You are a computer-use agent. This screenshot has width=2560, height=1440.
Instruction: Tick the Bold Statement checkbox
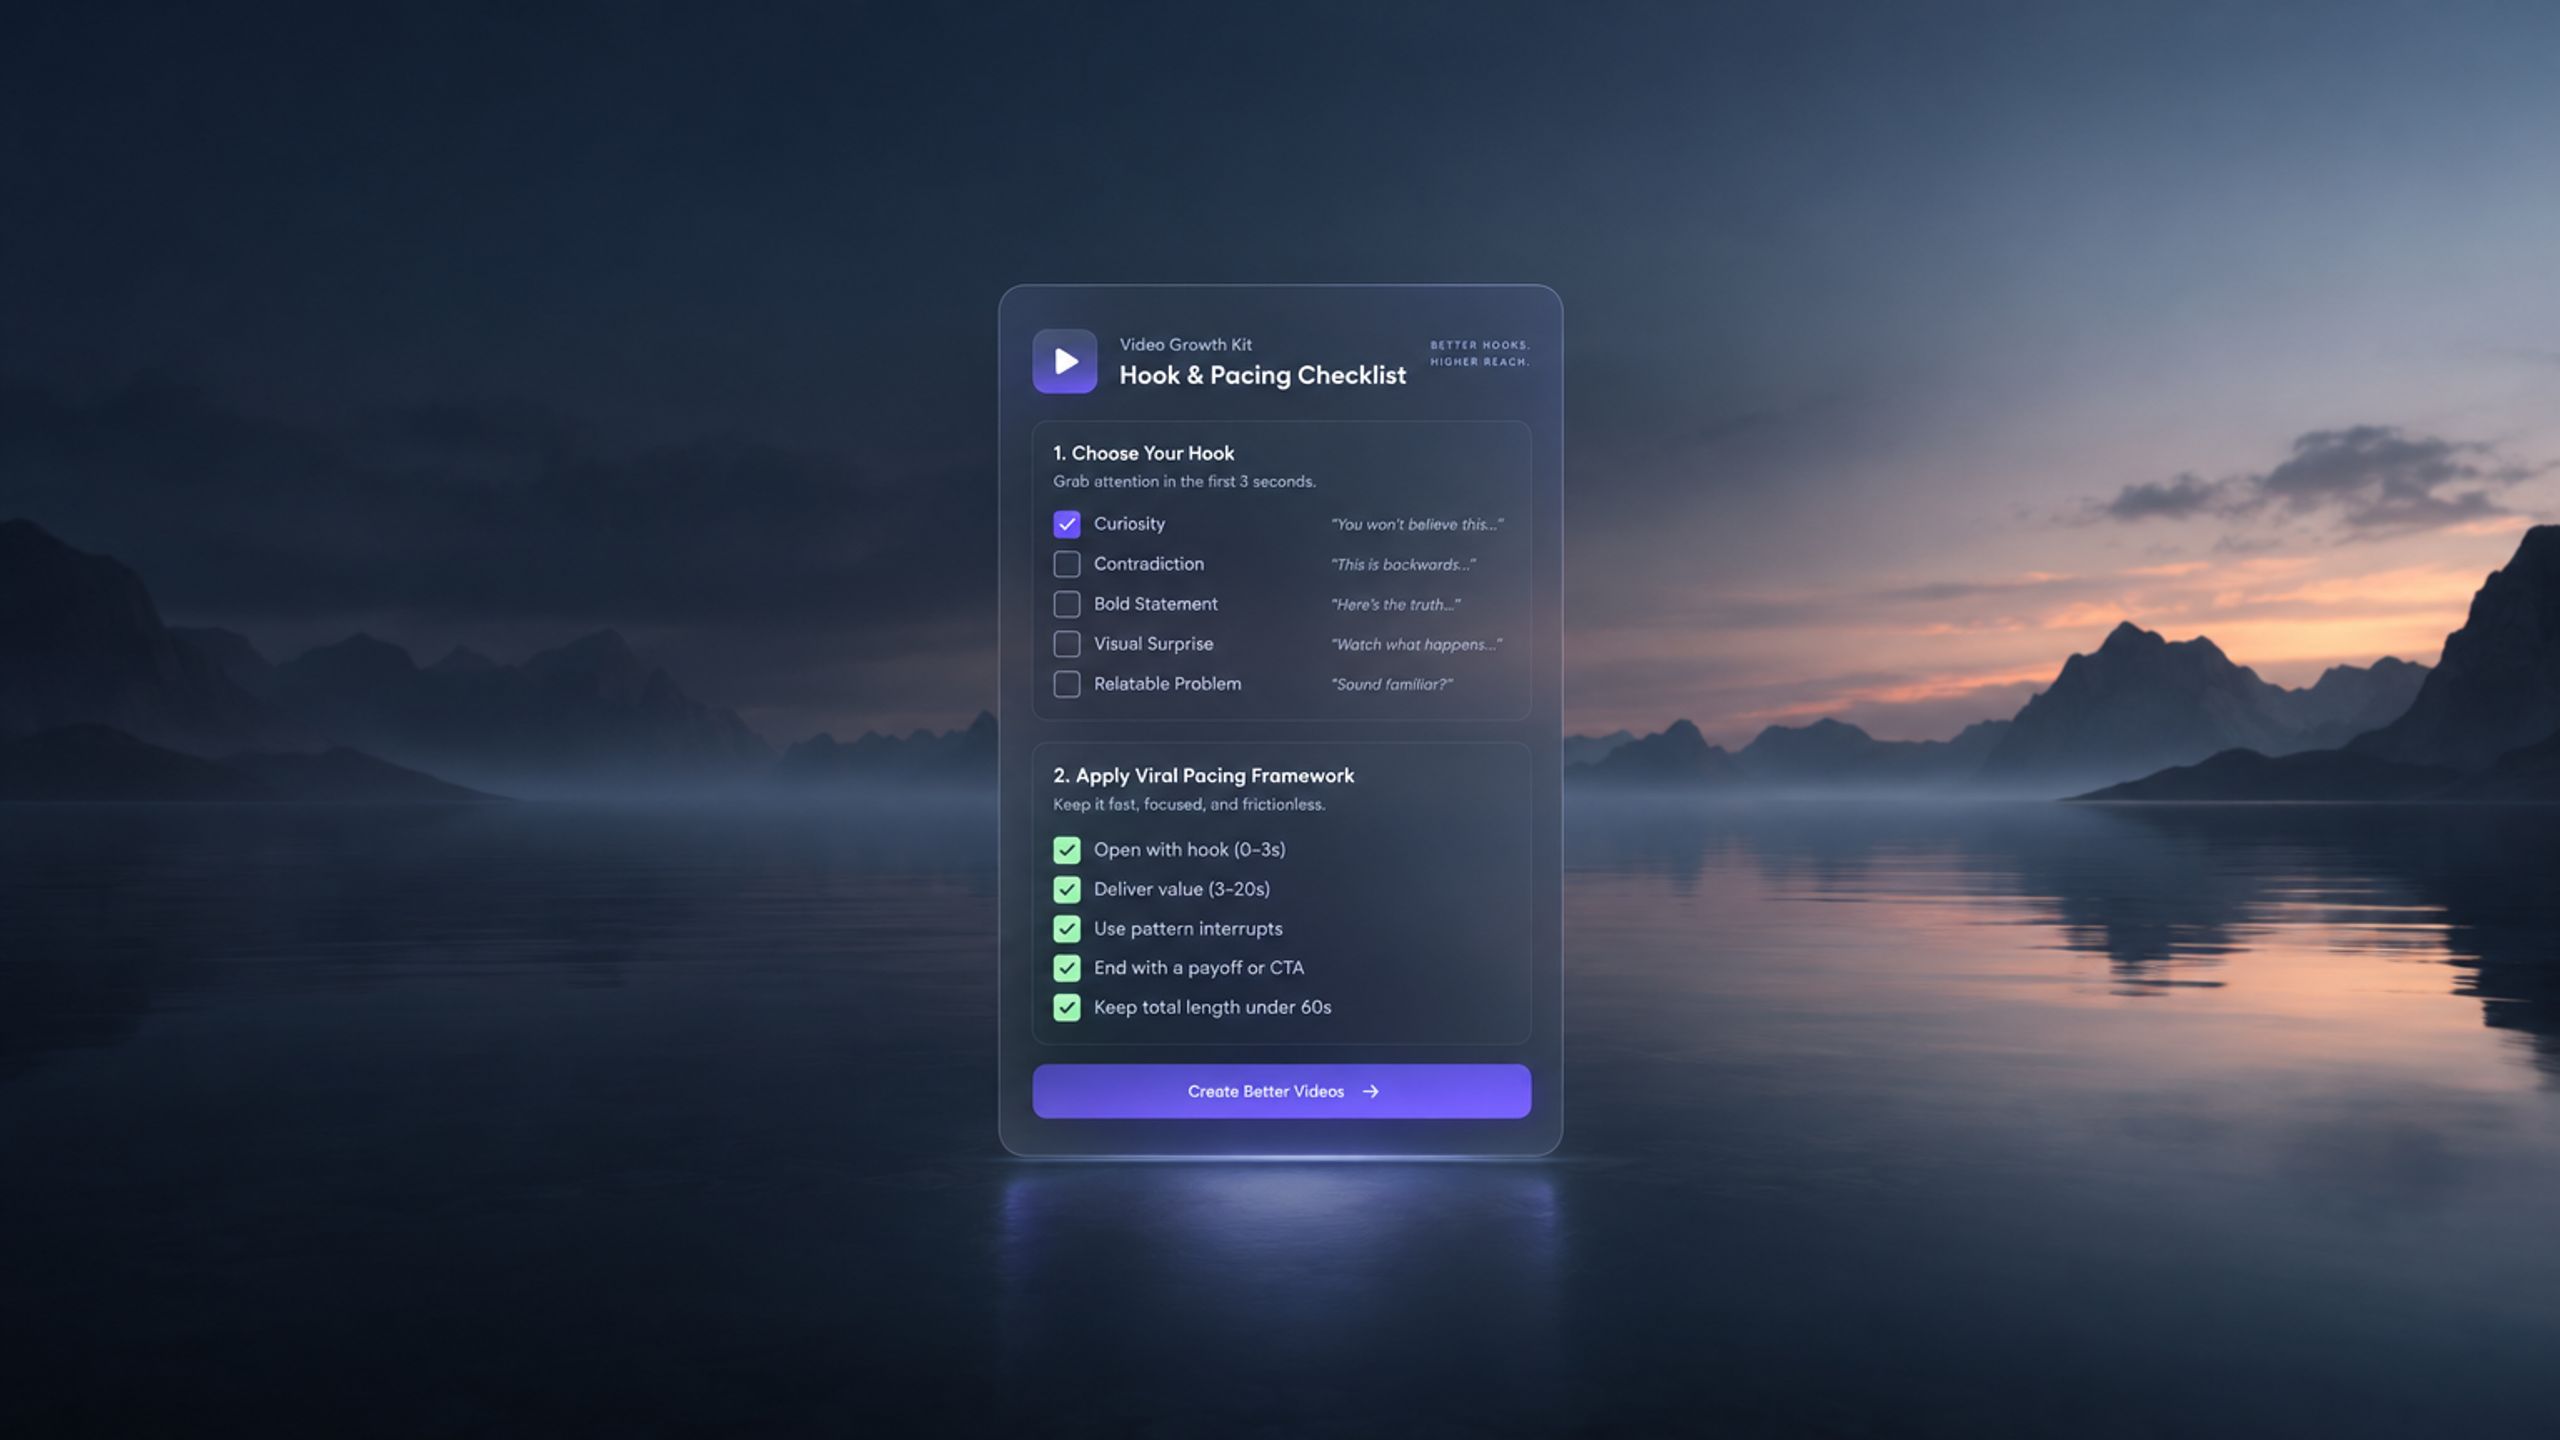[x=1067, y=604]
